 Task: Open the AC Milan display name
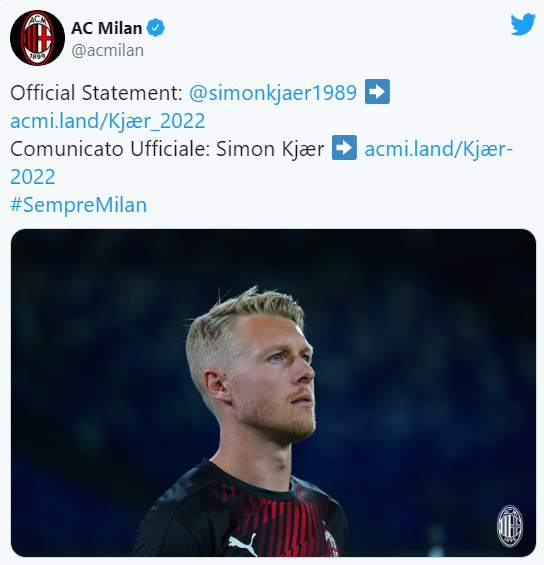pos(107,28)
